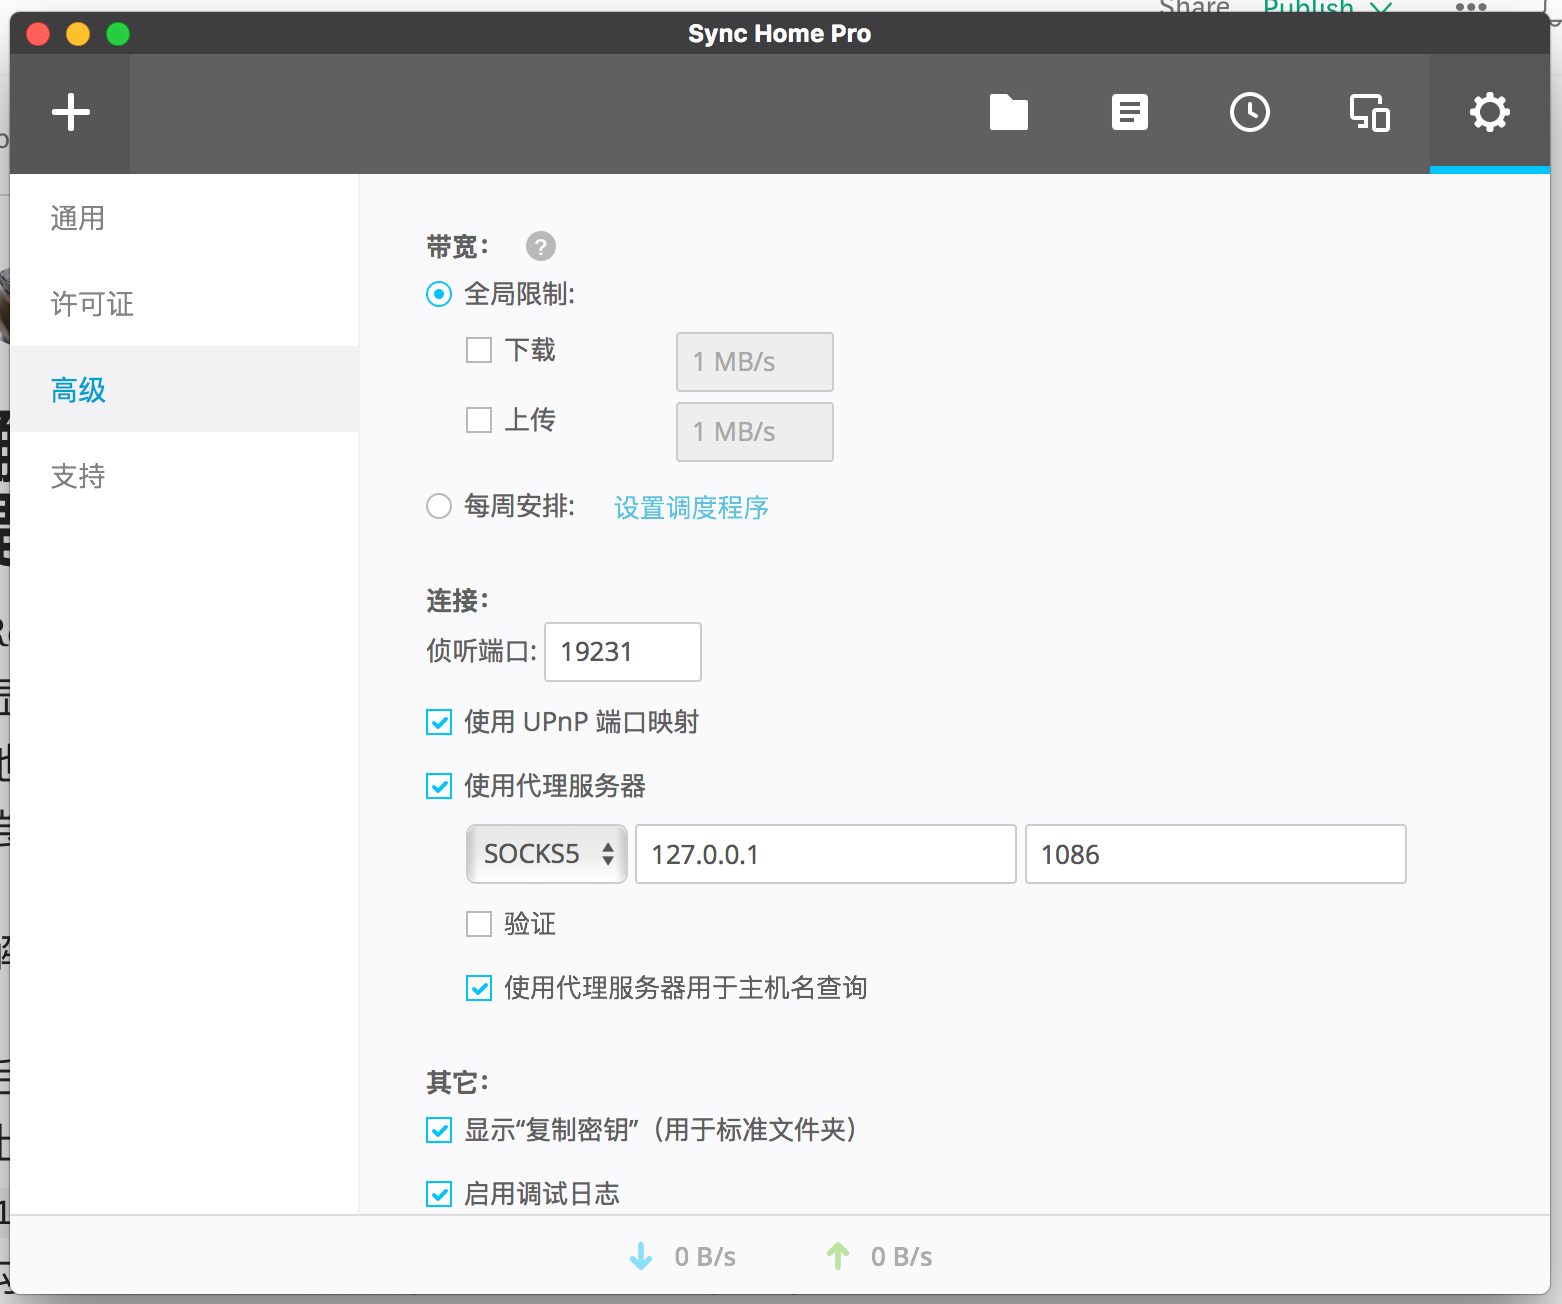Click the 连接 section heading
1562x1304 pixels.
(x=457, y=600)
